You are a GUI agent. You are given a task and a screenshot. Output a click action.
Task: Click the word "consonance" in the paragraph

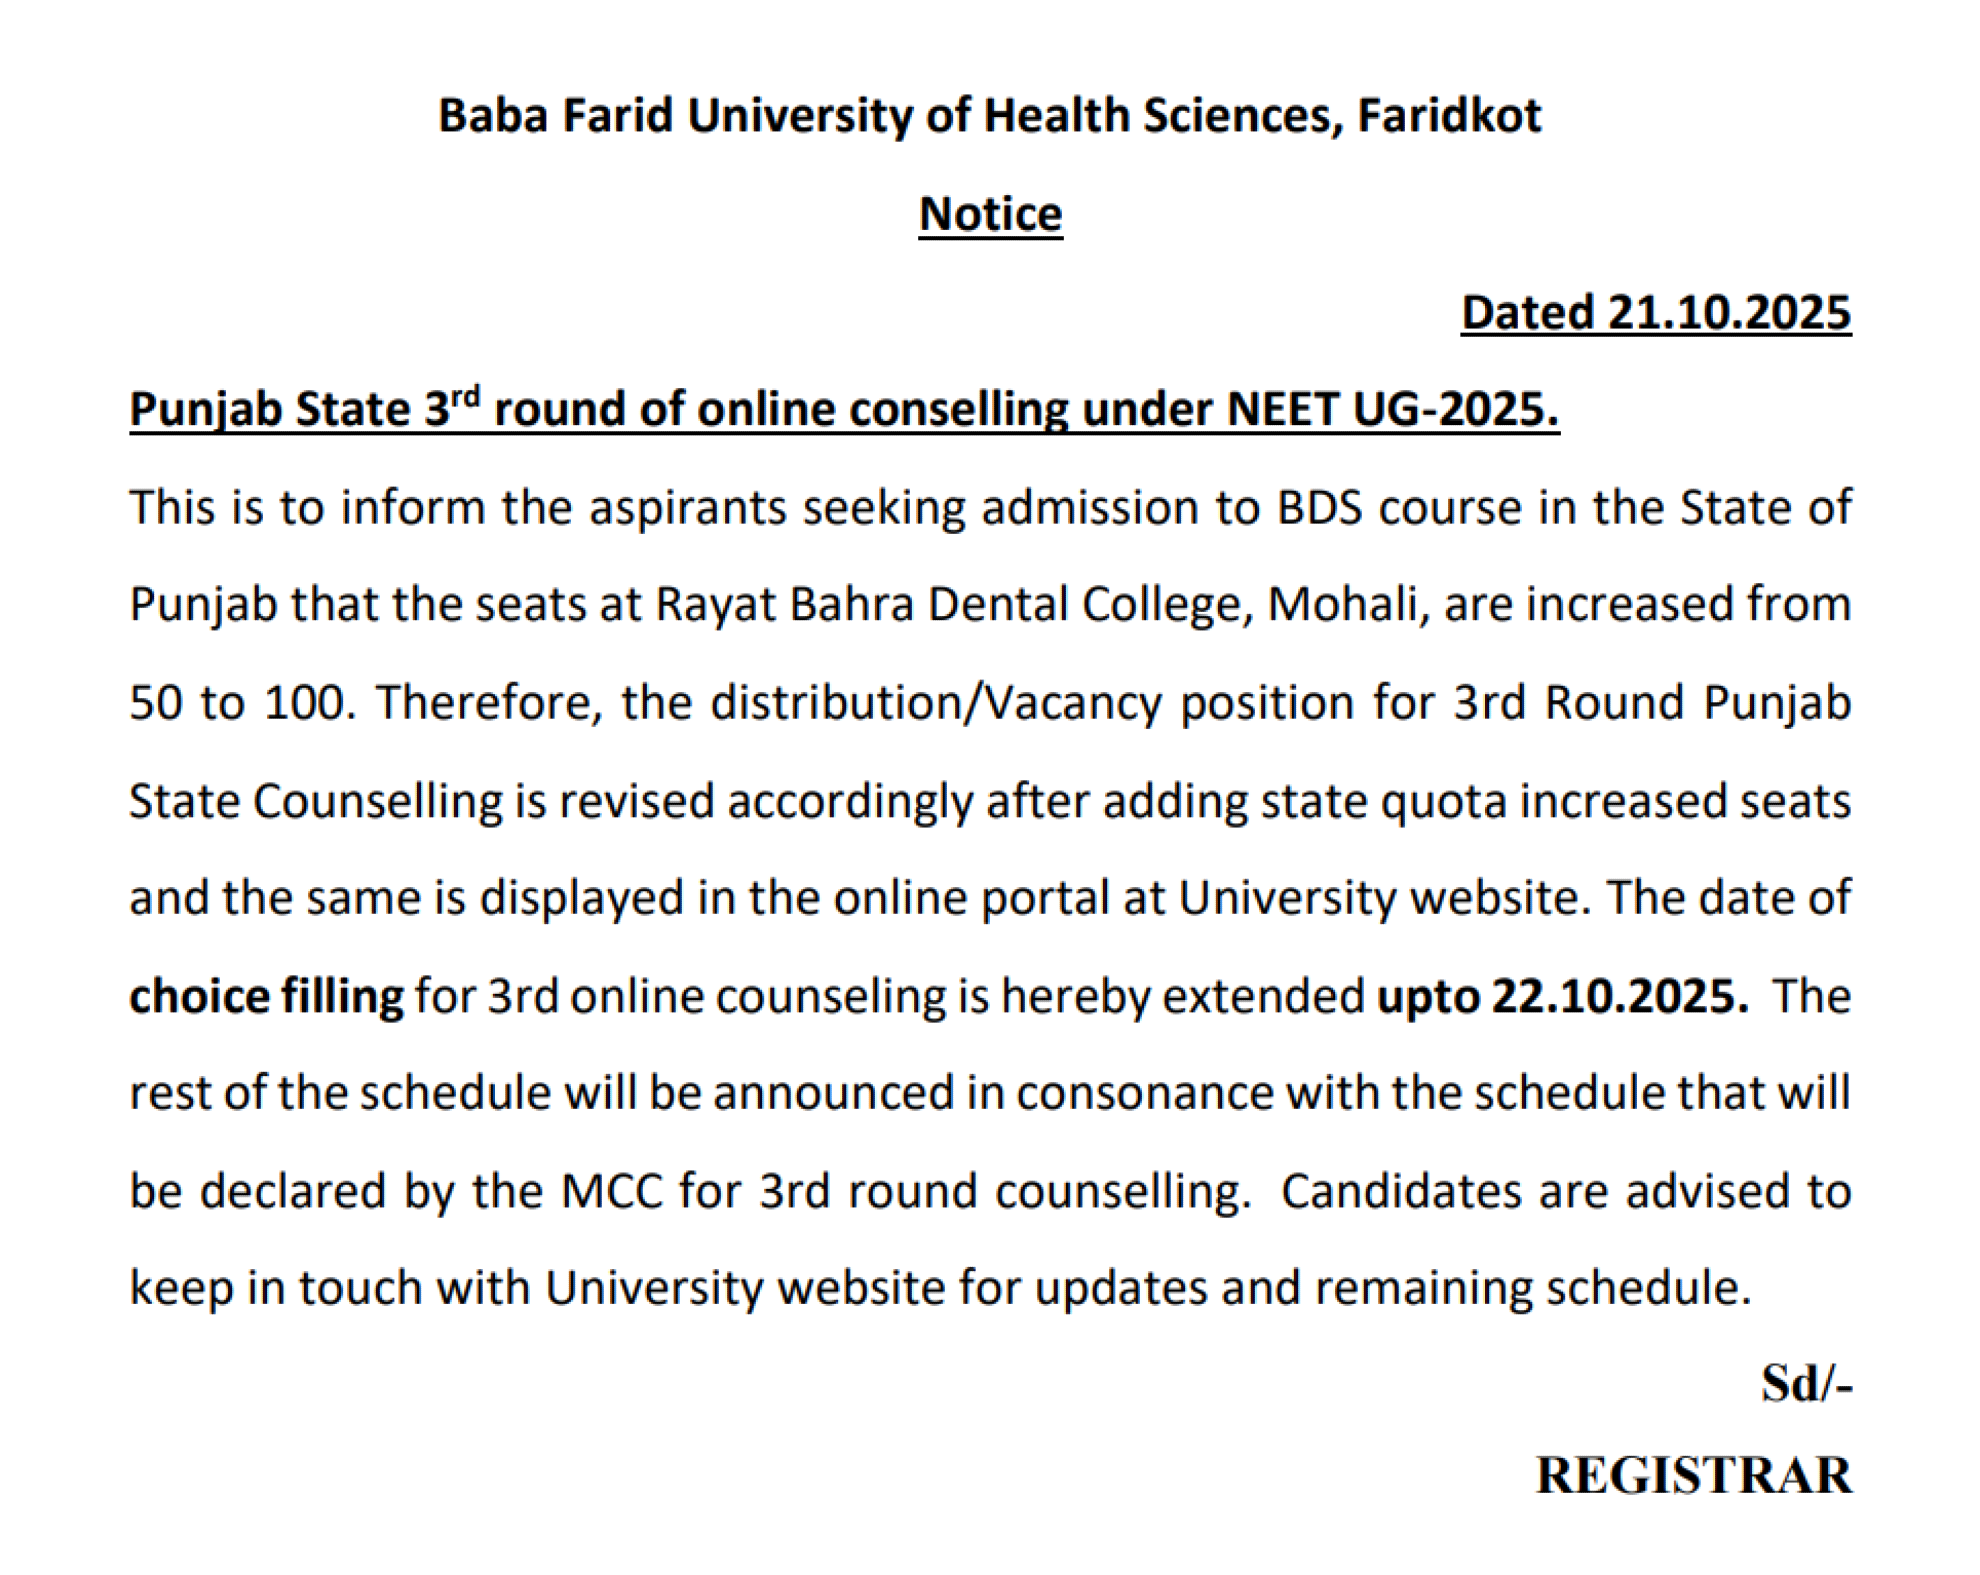click(1144, 1093)
